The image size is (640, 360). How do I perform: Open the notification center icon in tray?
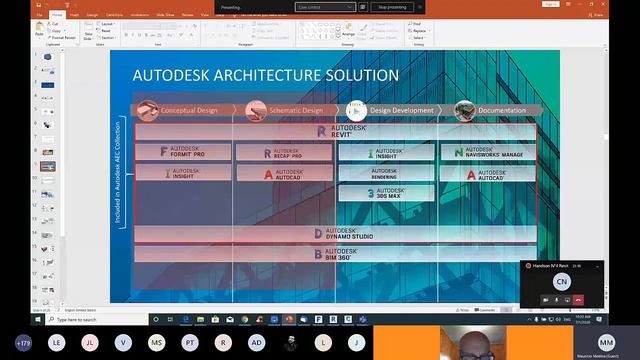pyautogui.click(x=599, y=320)
